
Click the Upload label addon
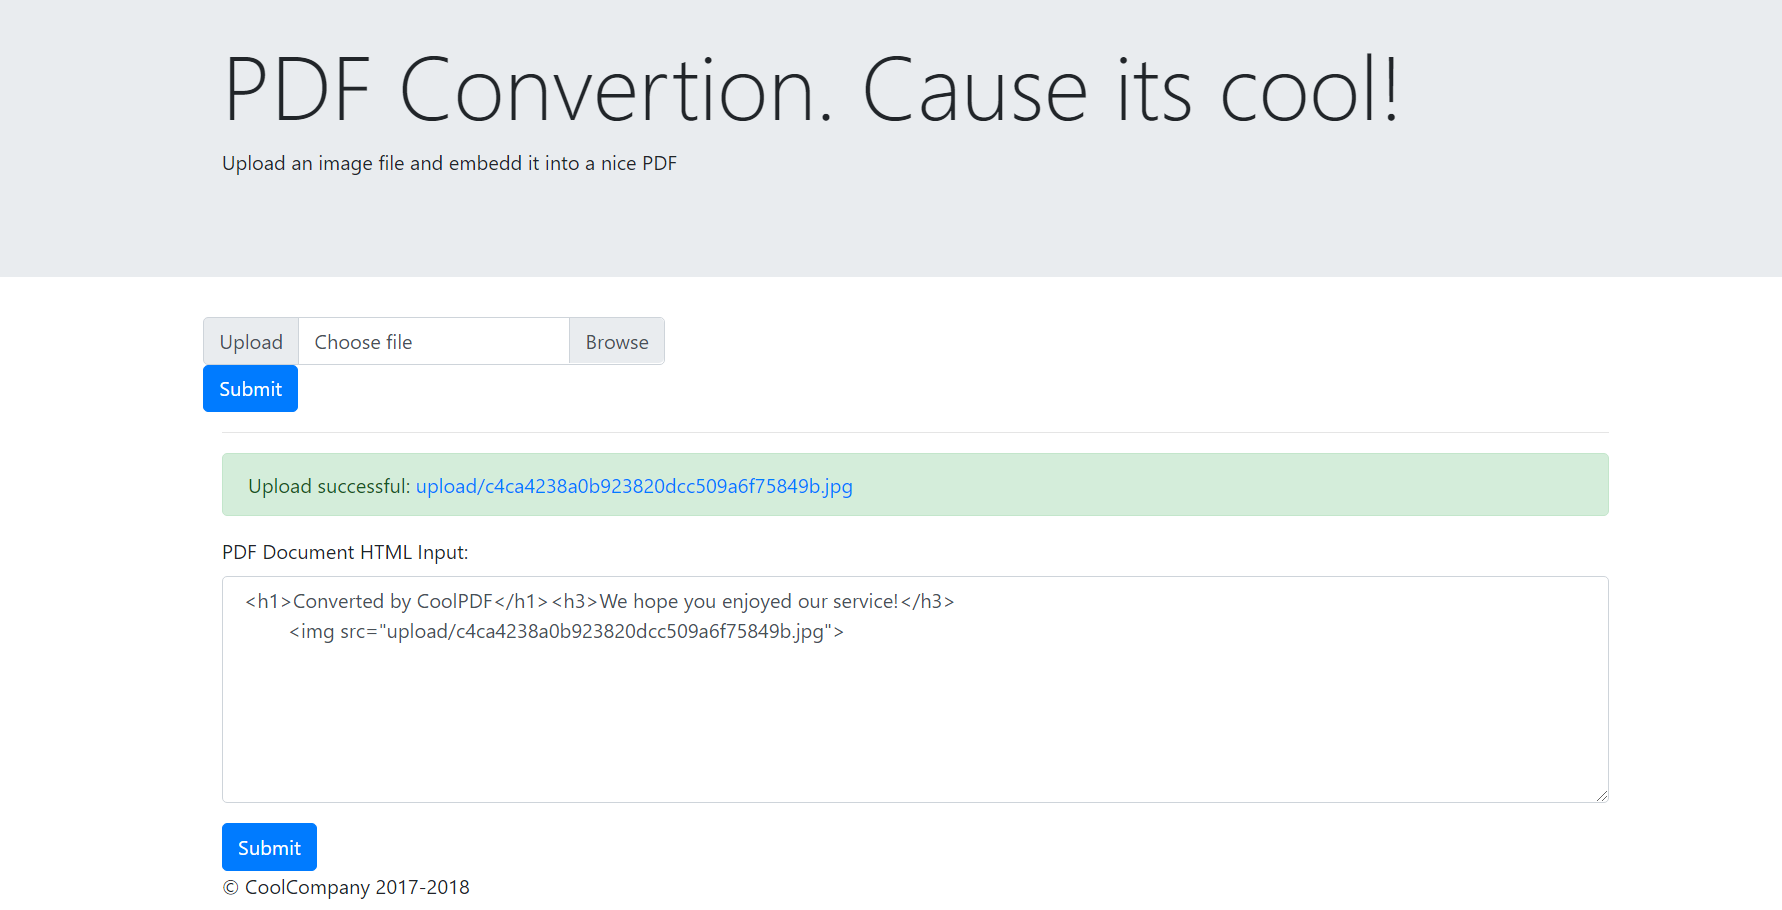251,342
